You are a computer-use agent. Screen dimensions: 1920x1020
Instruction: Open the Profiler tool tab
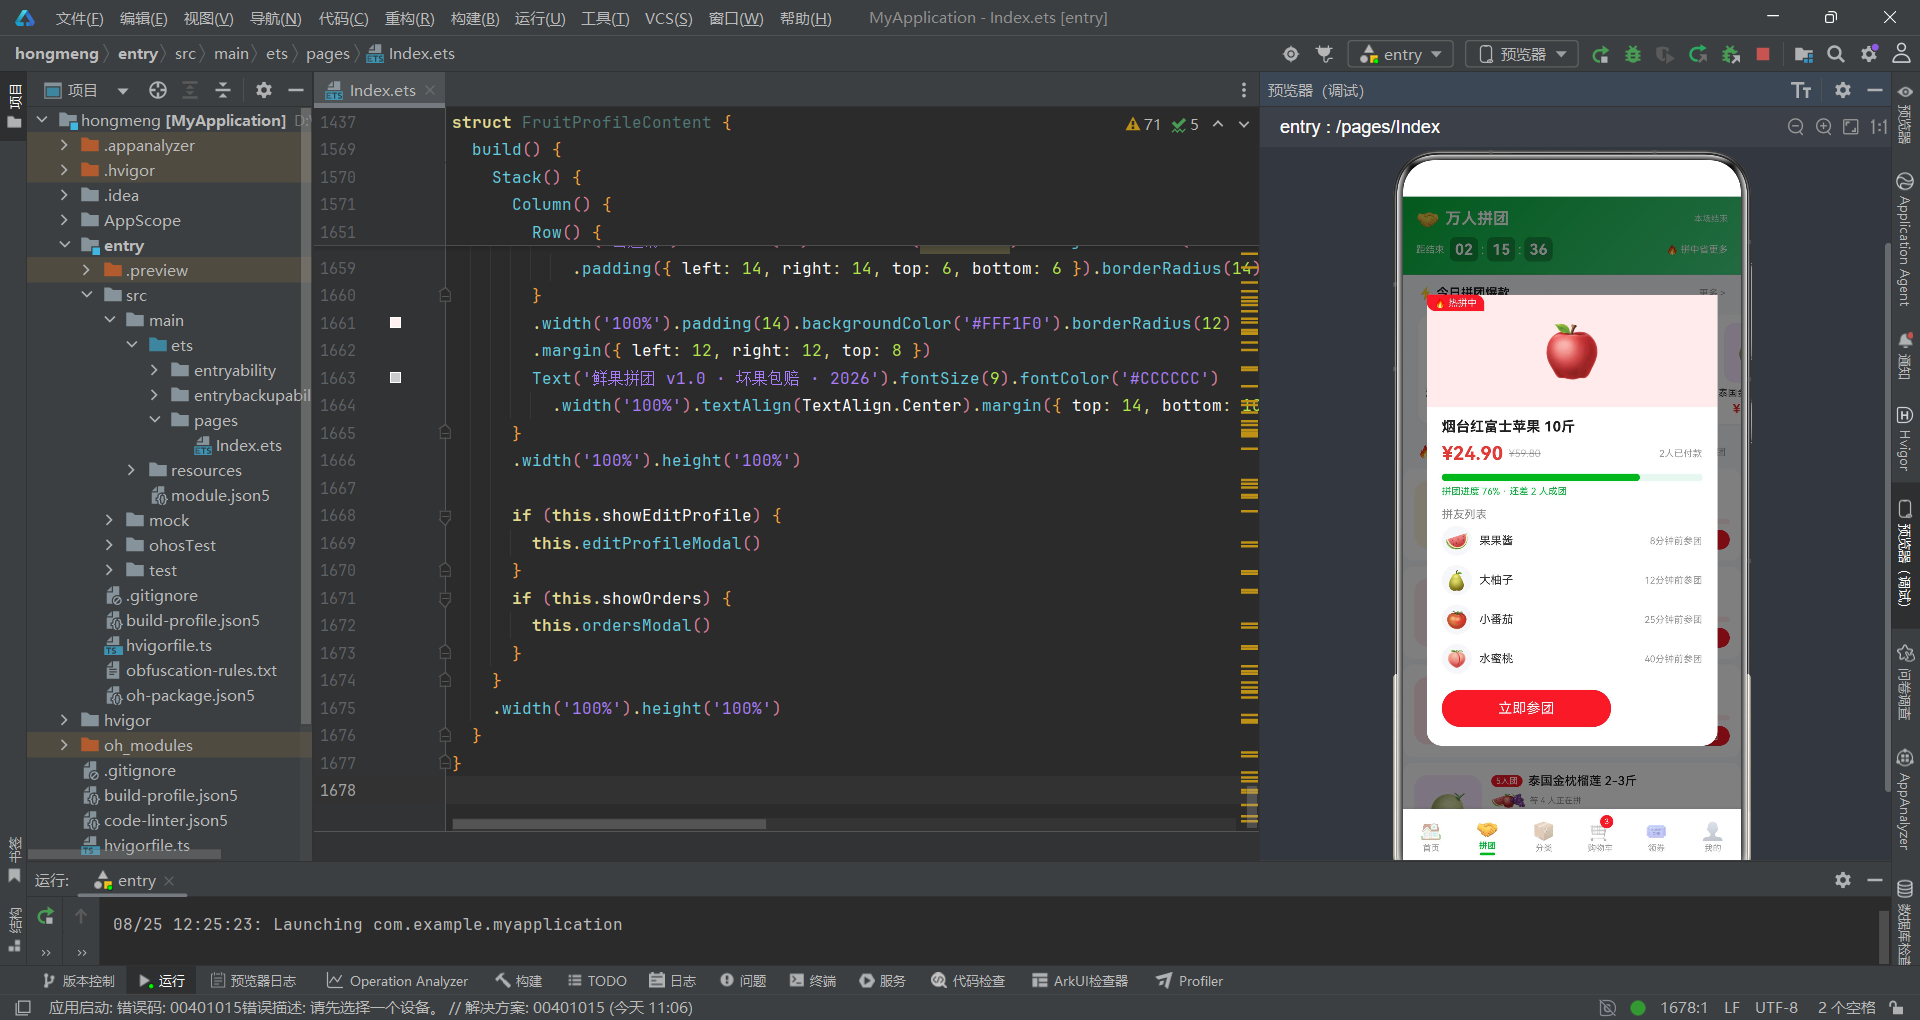[x=1189, y=981]
